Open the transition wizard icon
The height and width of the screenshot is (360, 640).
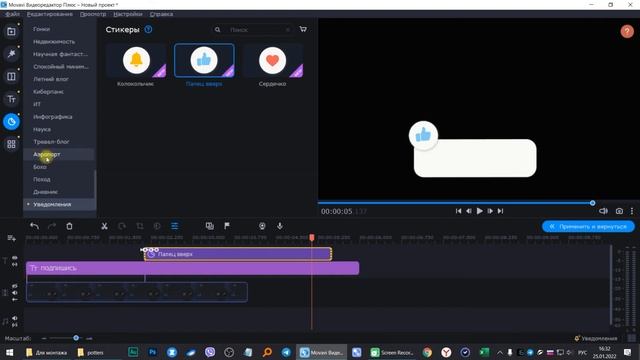pyautogui.click(x=210, y=226)
